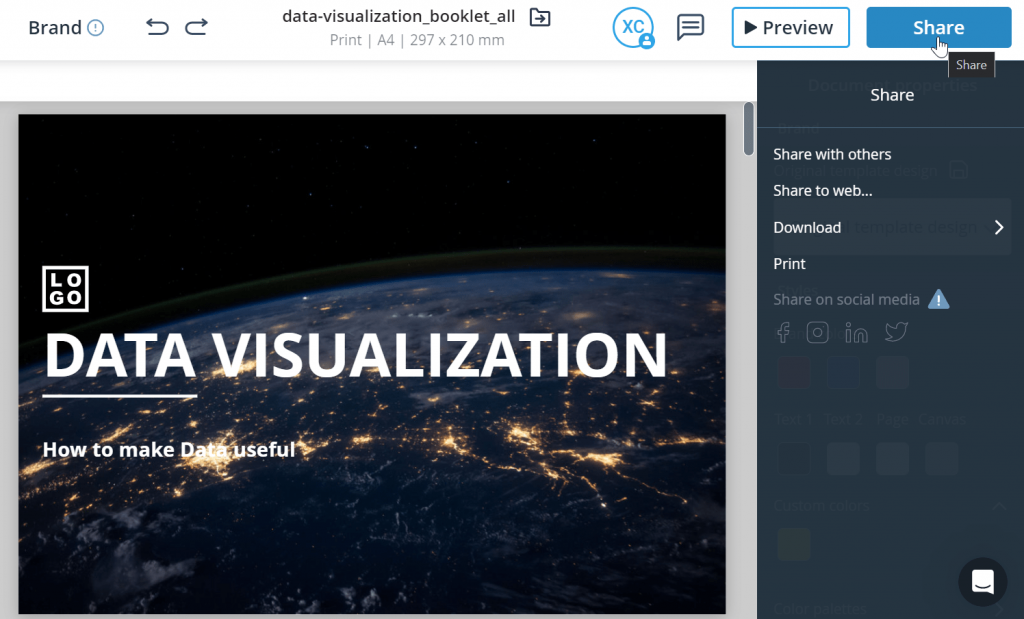The width and height of the screenshot is (1024, 619).
Task: Redo the last action
Action: tap(197, 27)
